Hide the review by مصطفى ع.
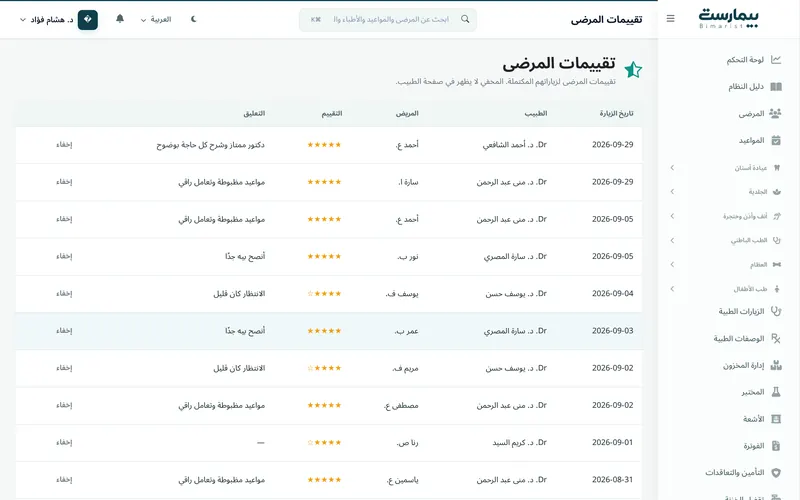Screen dimensions: 800x500 (x=64, y=405)
